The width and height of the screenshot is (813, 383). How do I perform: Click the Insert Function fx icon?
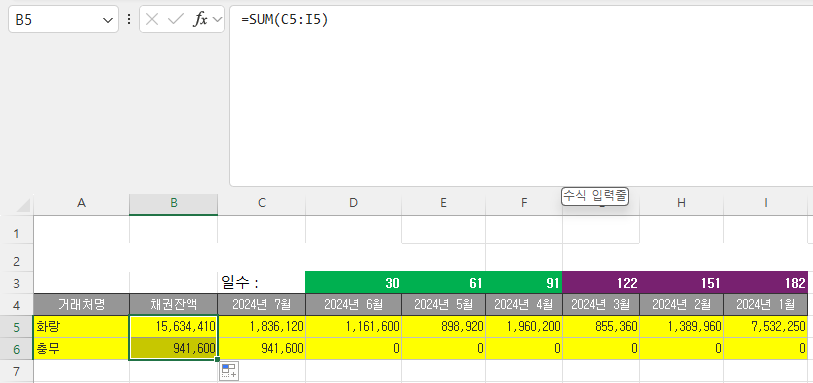coord(200,20)
